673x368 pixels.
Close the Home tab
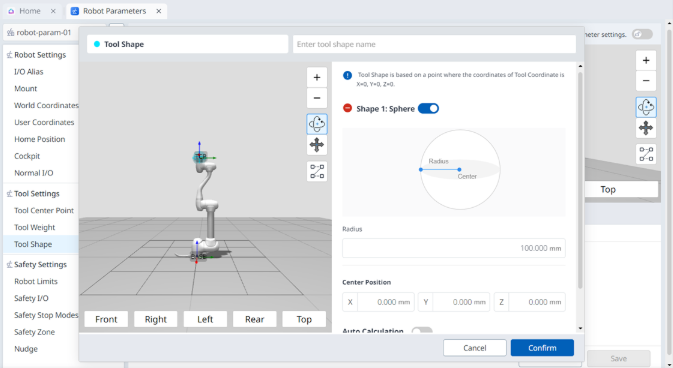pos(53,11)
